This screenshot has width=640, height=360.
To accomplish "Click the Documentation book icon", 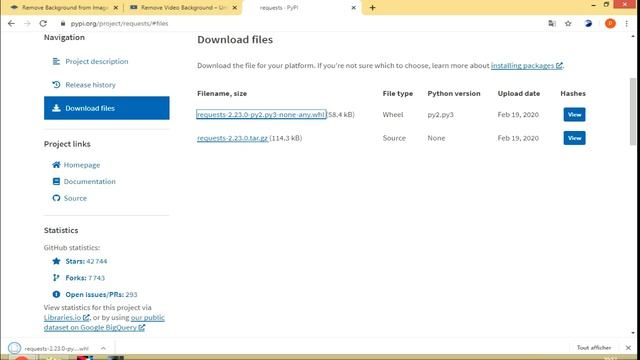I will tap(56, 181).
